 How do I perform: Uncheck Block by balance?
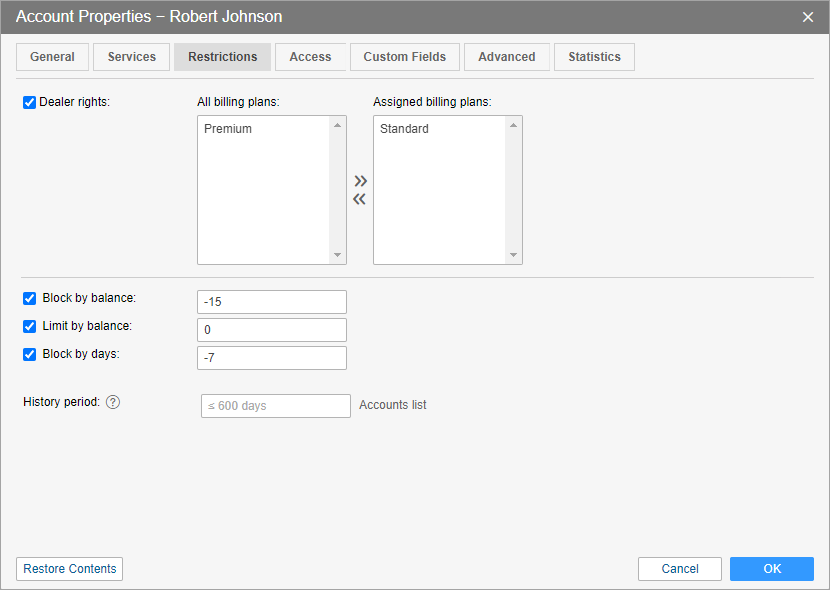click(x=30, y=298)
